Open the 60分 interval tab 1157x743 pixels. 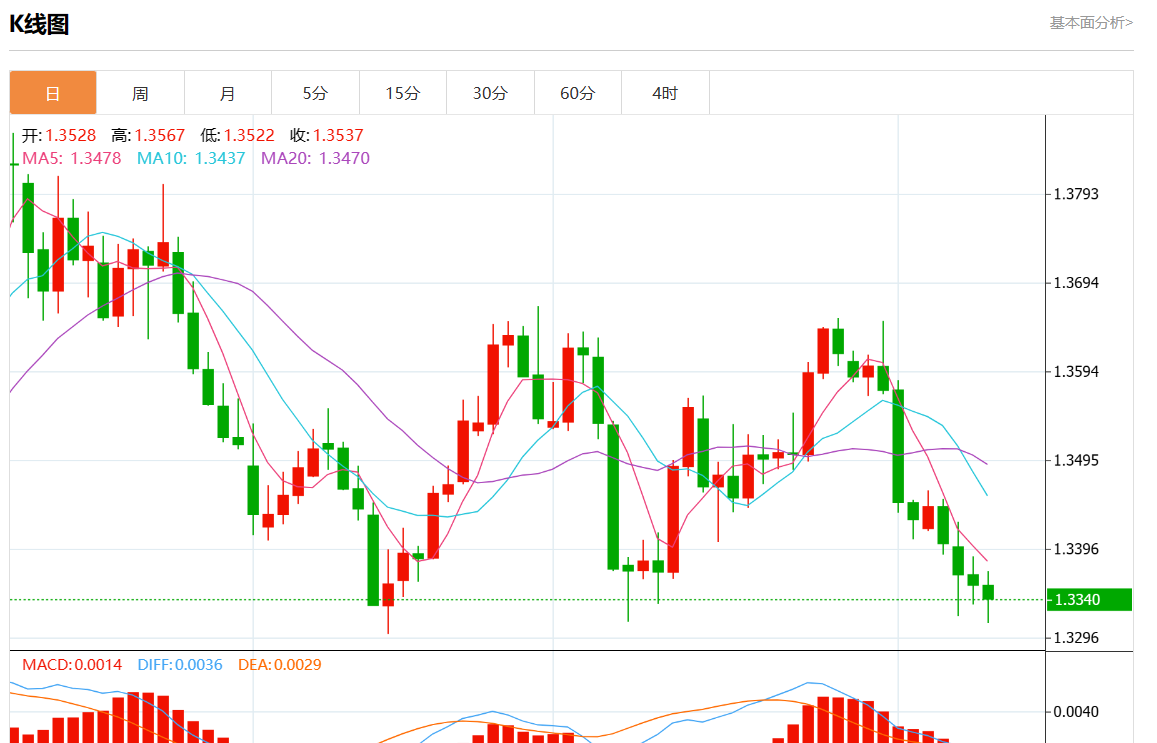(x=578, y=93)
